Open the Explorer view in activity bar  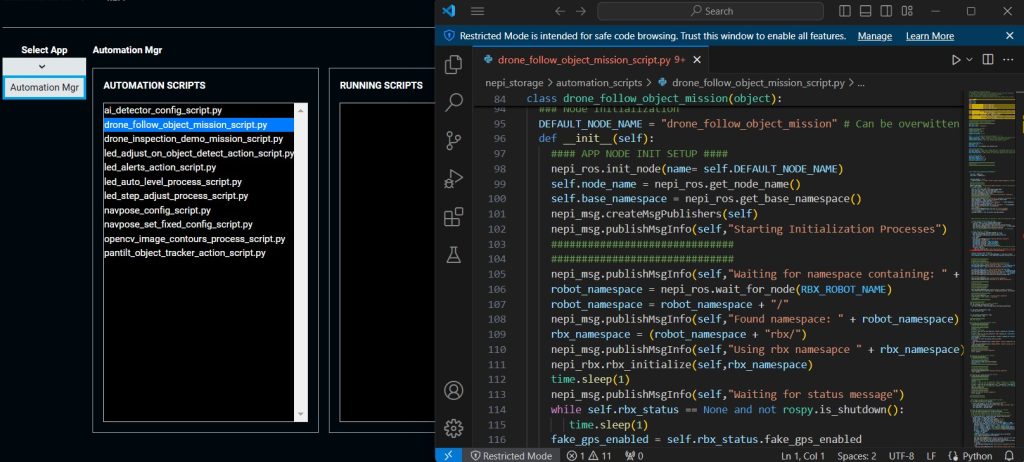click(454, 65)
